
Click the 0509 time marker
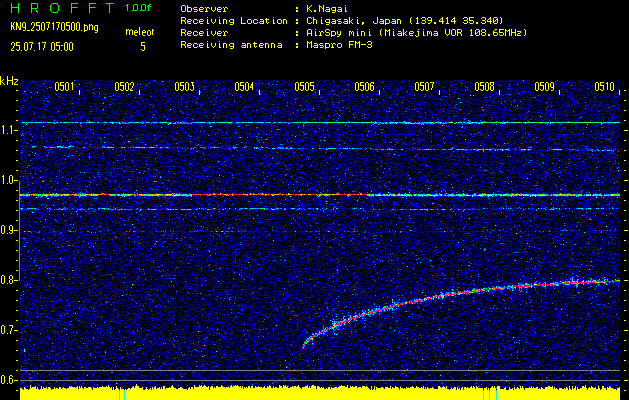click(x=544, y=87)
